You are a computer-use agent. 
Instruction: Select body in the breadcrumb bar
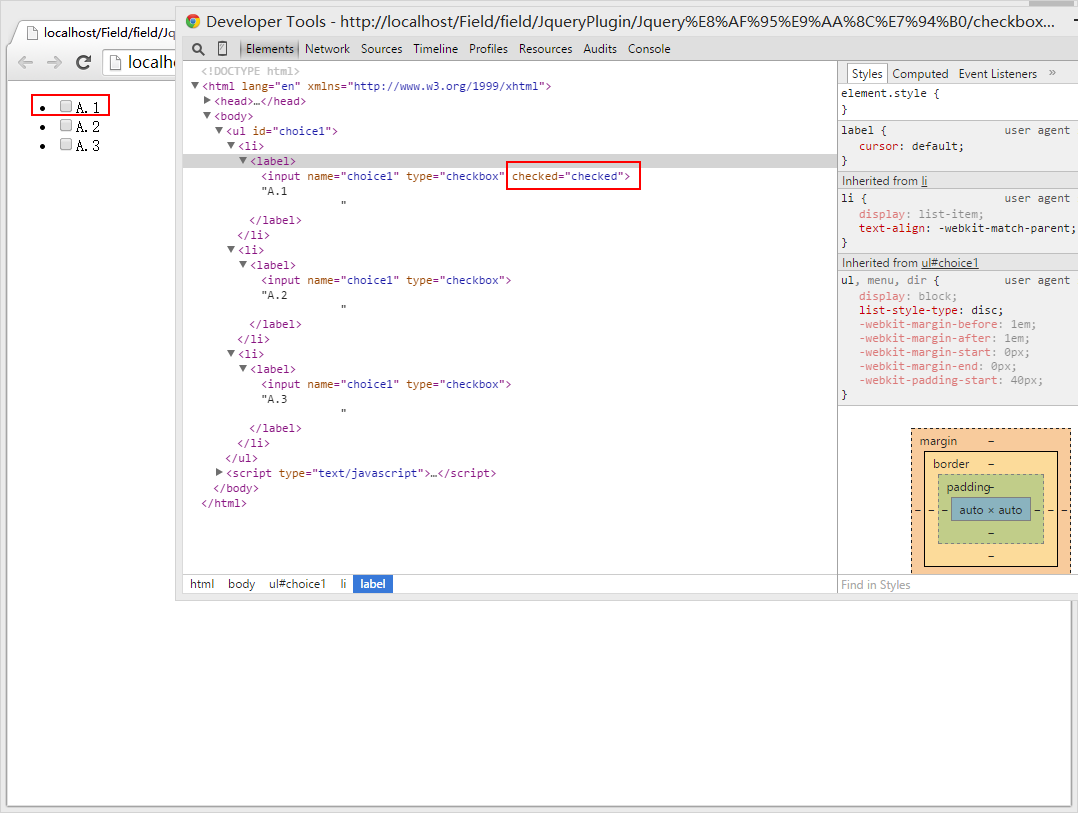241,584
